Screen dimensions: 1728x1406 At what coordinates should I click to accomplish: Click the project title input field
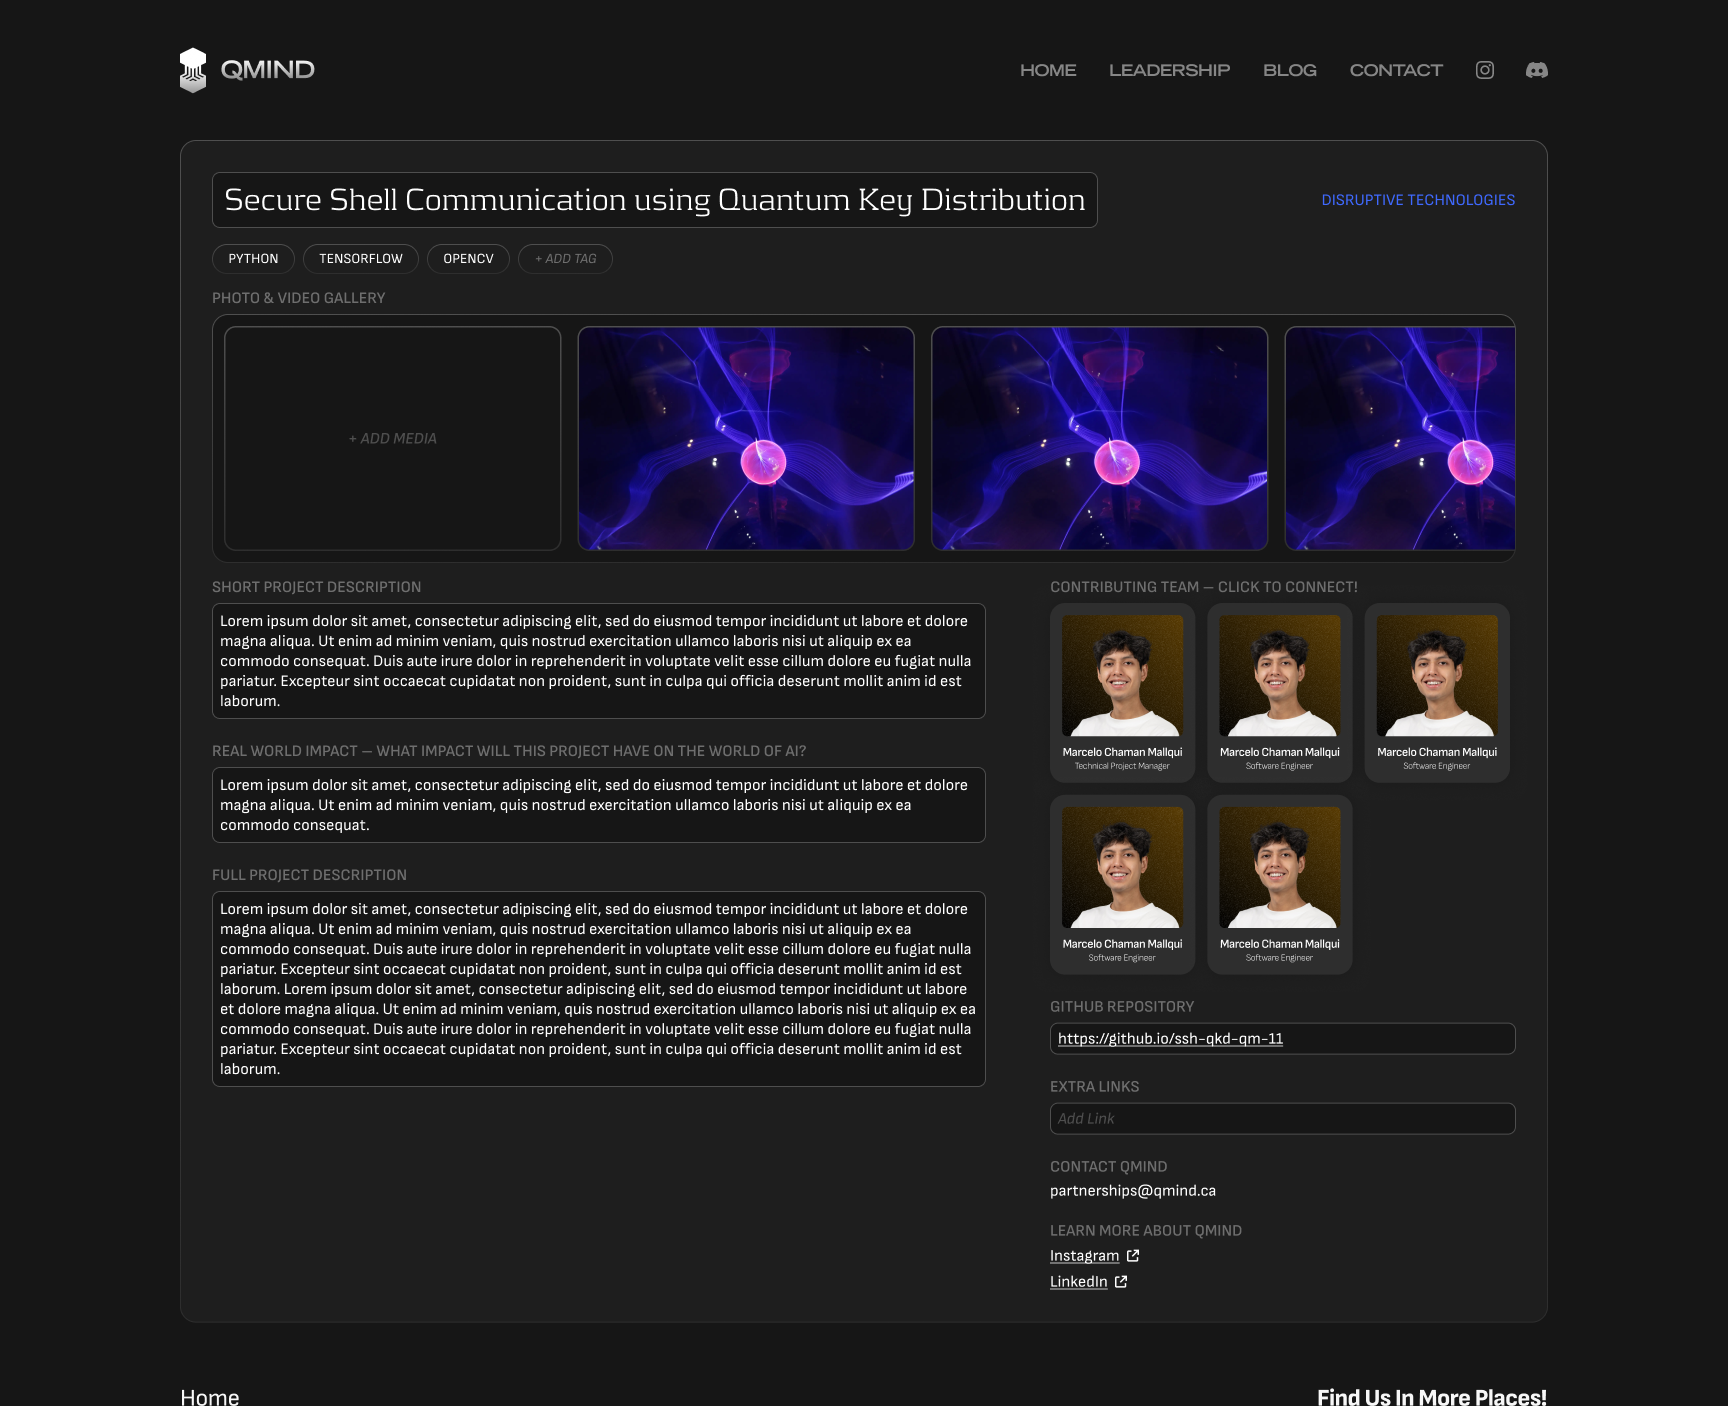pos(655,200)
